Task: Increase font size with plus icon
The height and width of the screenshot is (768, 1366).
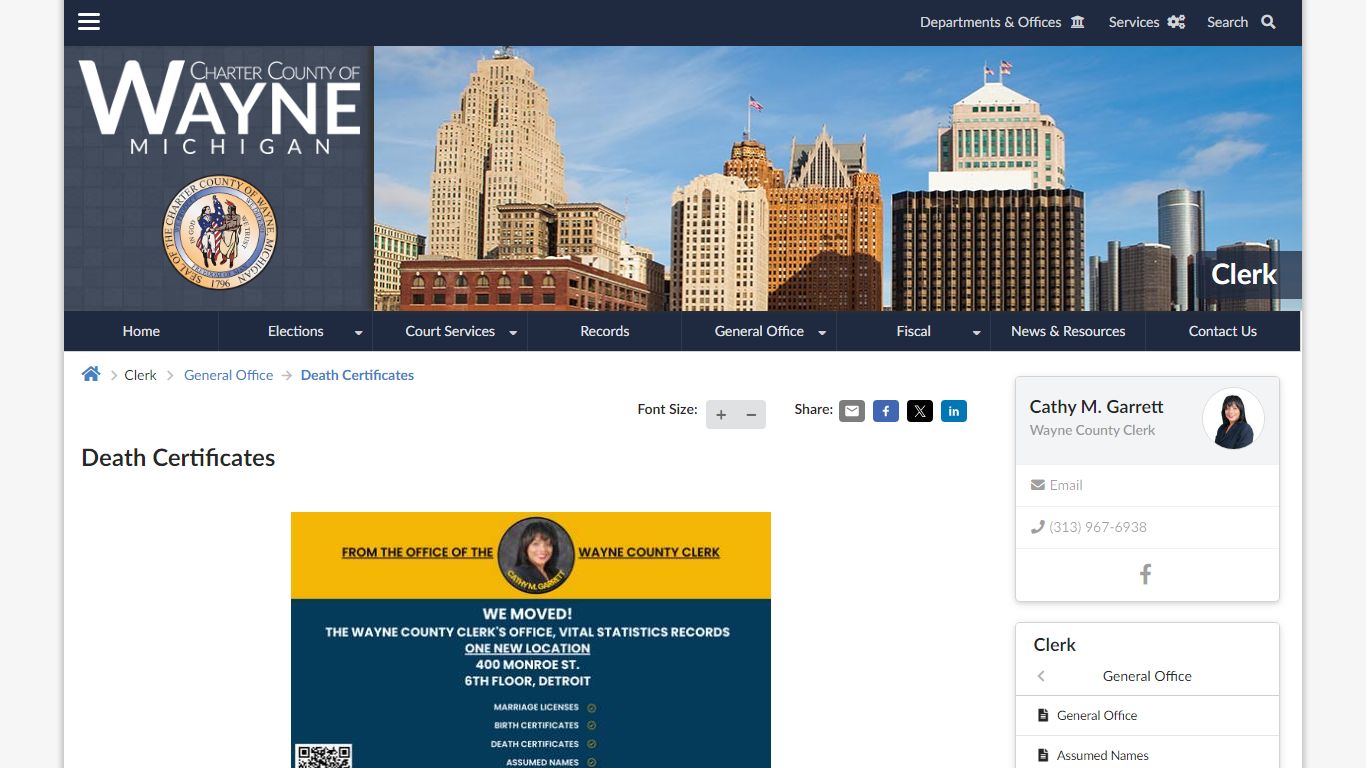Action: 721,414
